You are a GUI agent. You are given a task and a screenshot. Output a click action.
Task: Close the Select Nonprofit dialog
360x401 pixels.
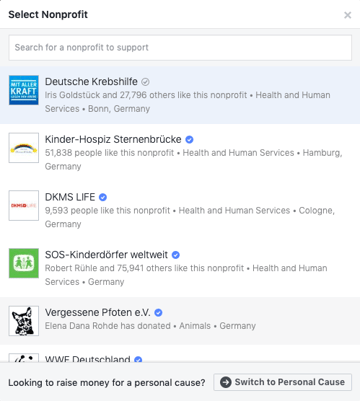click(348, 15)
